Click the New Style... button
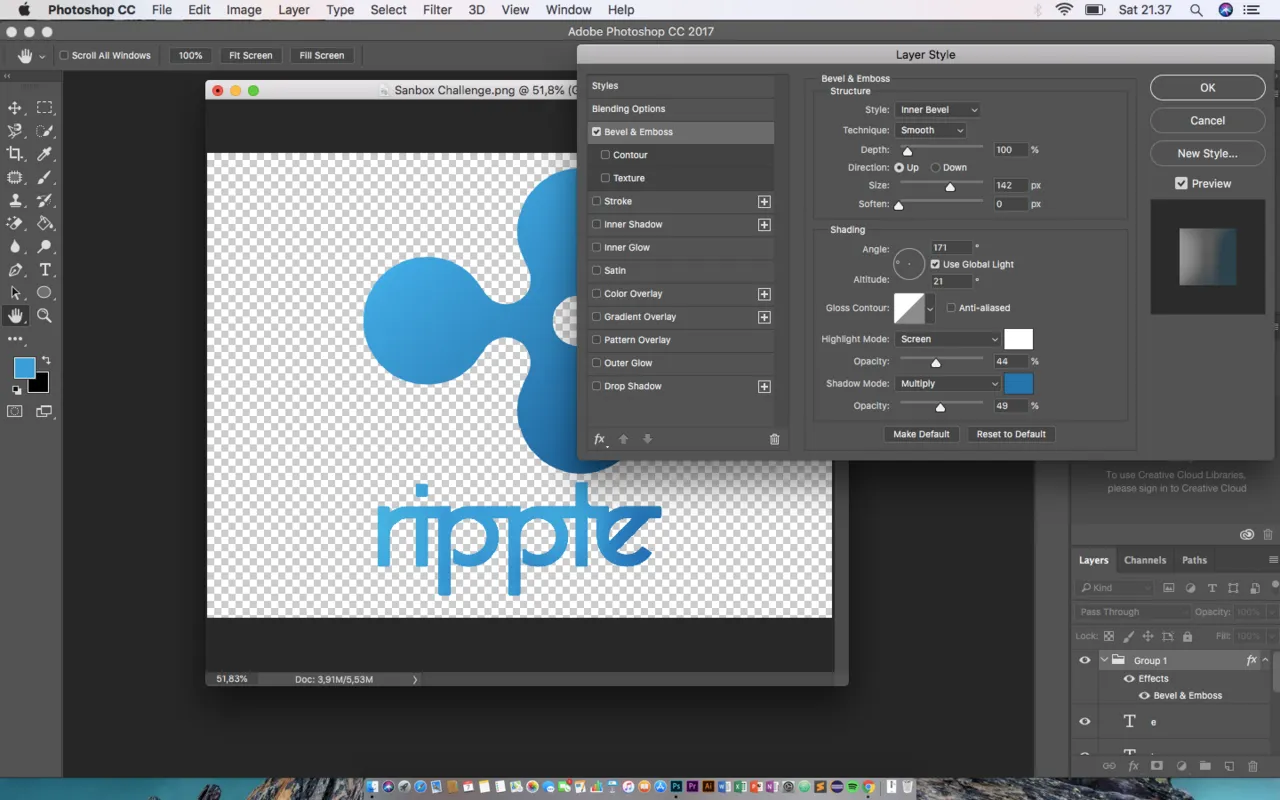The image size is (1280, 800). pos(1207,154)
